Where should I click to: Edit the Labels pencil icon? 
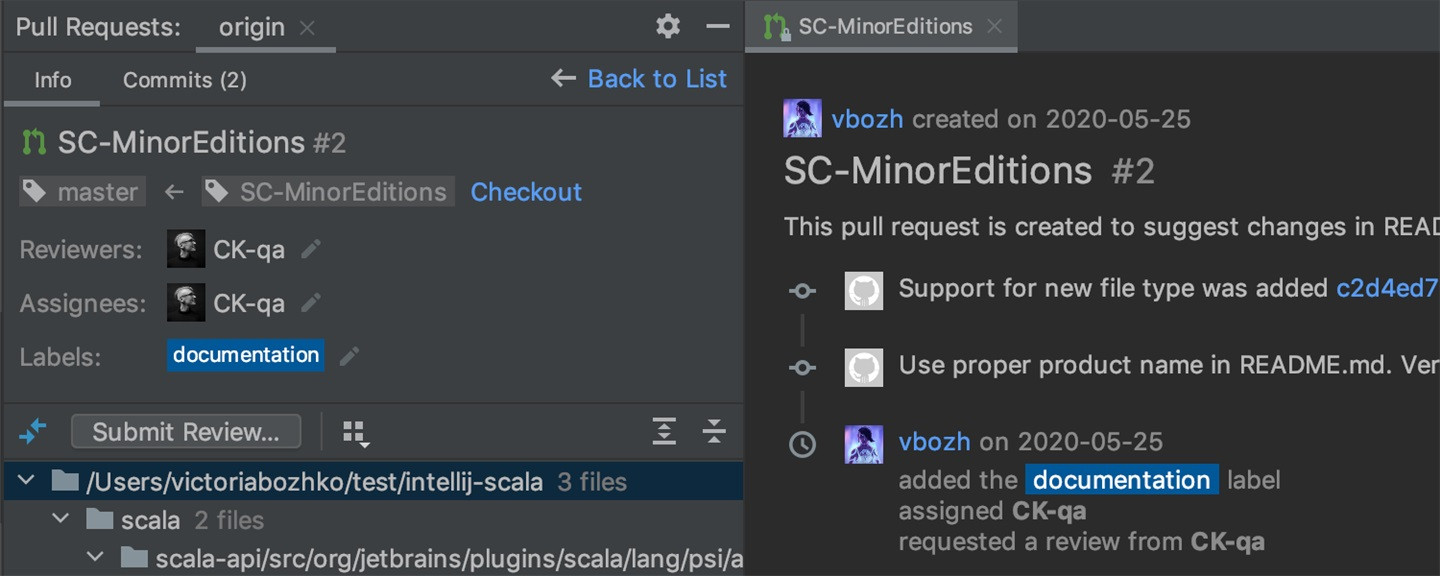pyautogui.click(x=349, y=355)
